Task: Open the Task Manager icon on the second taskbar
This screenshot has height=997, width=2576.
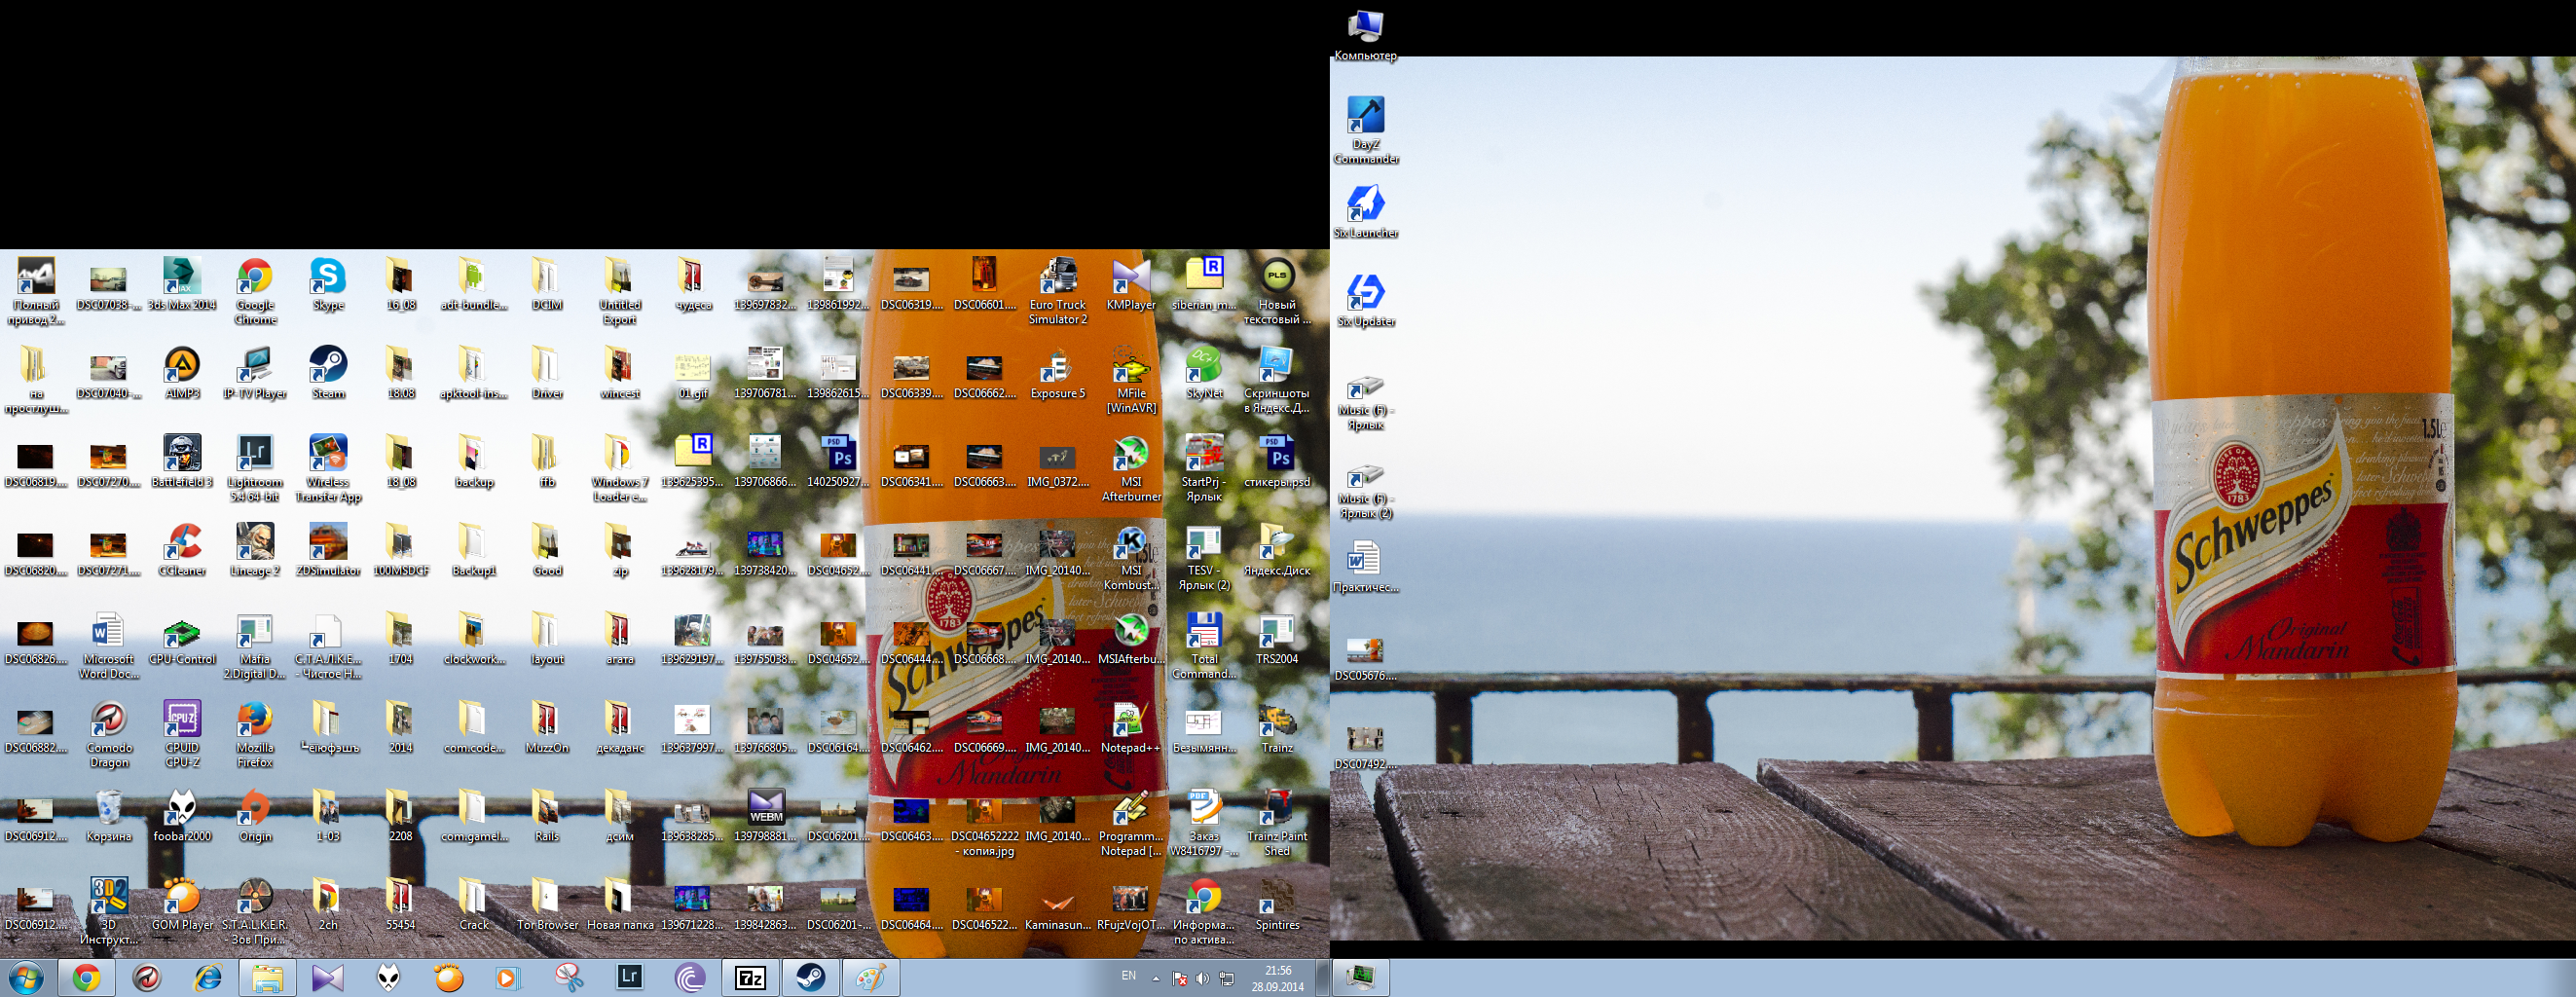Action: click(x=1360, y=978)
